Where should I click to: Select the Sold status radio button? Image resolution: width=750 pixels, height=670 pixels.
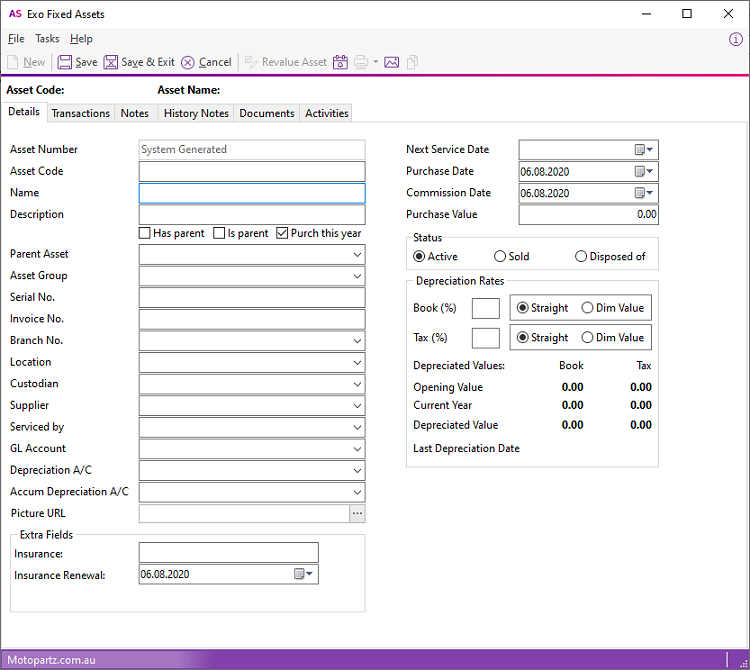point(500,256)
